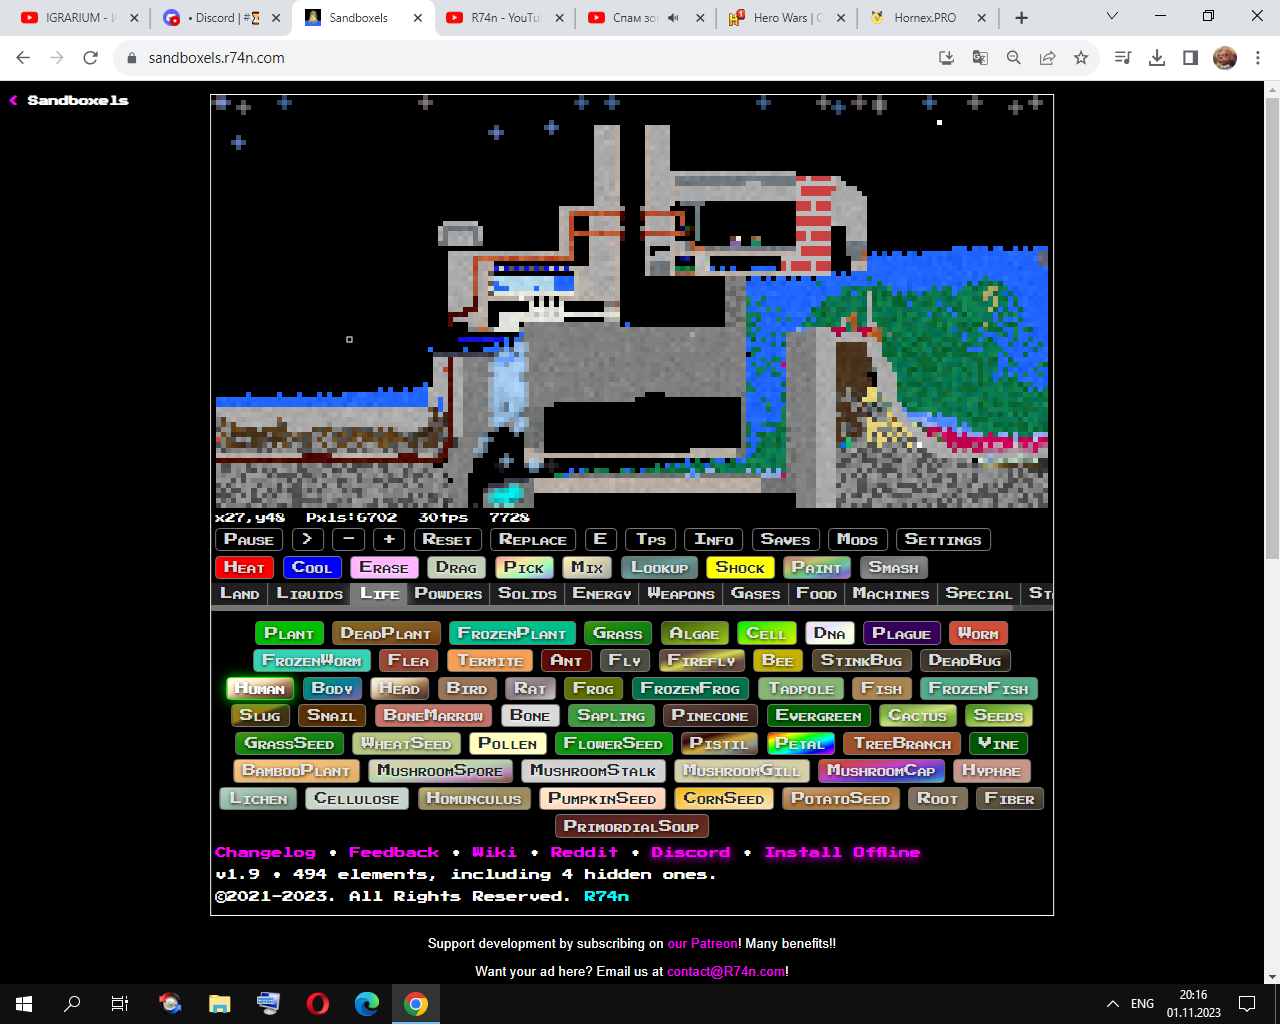This screenshot has height=1024, width=1280.
Task: Open the Changelog link
Action: pos(265,853)
